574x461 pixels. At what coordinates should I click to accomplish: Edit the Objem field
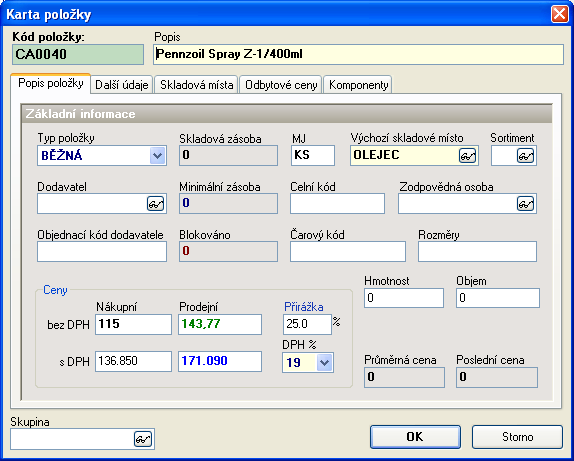(498, 298)
